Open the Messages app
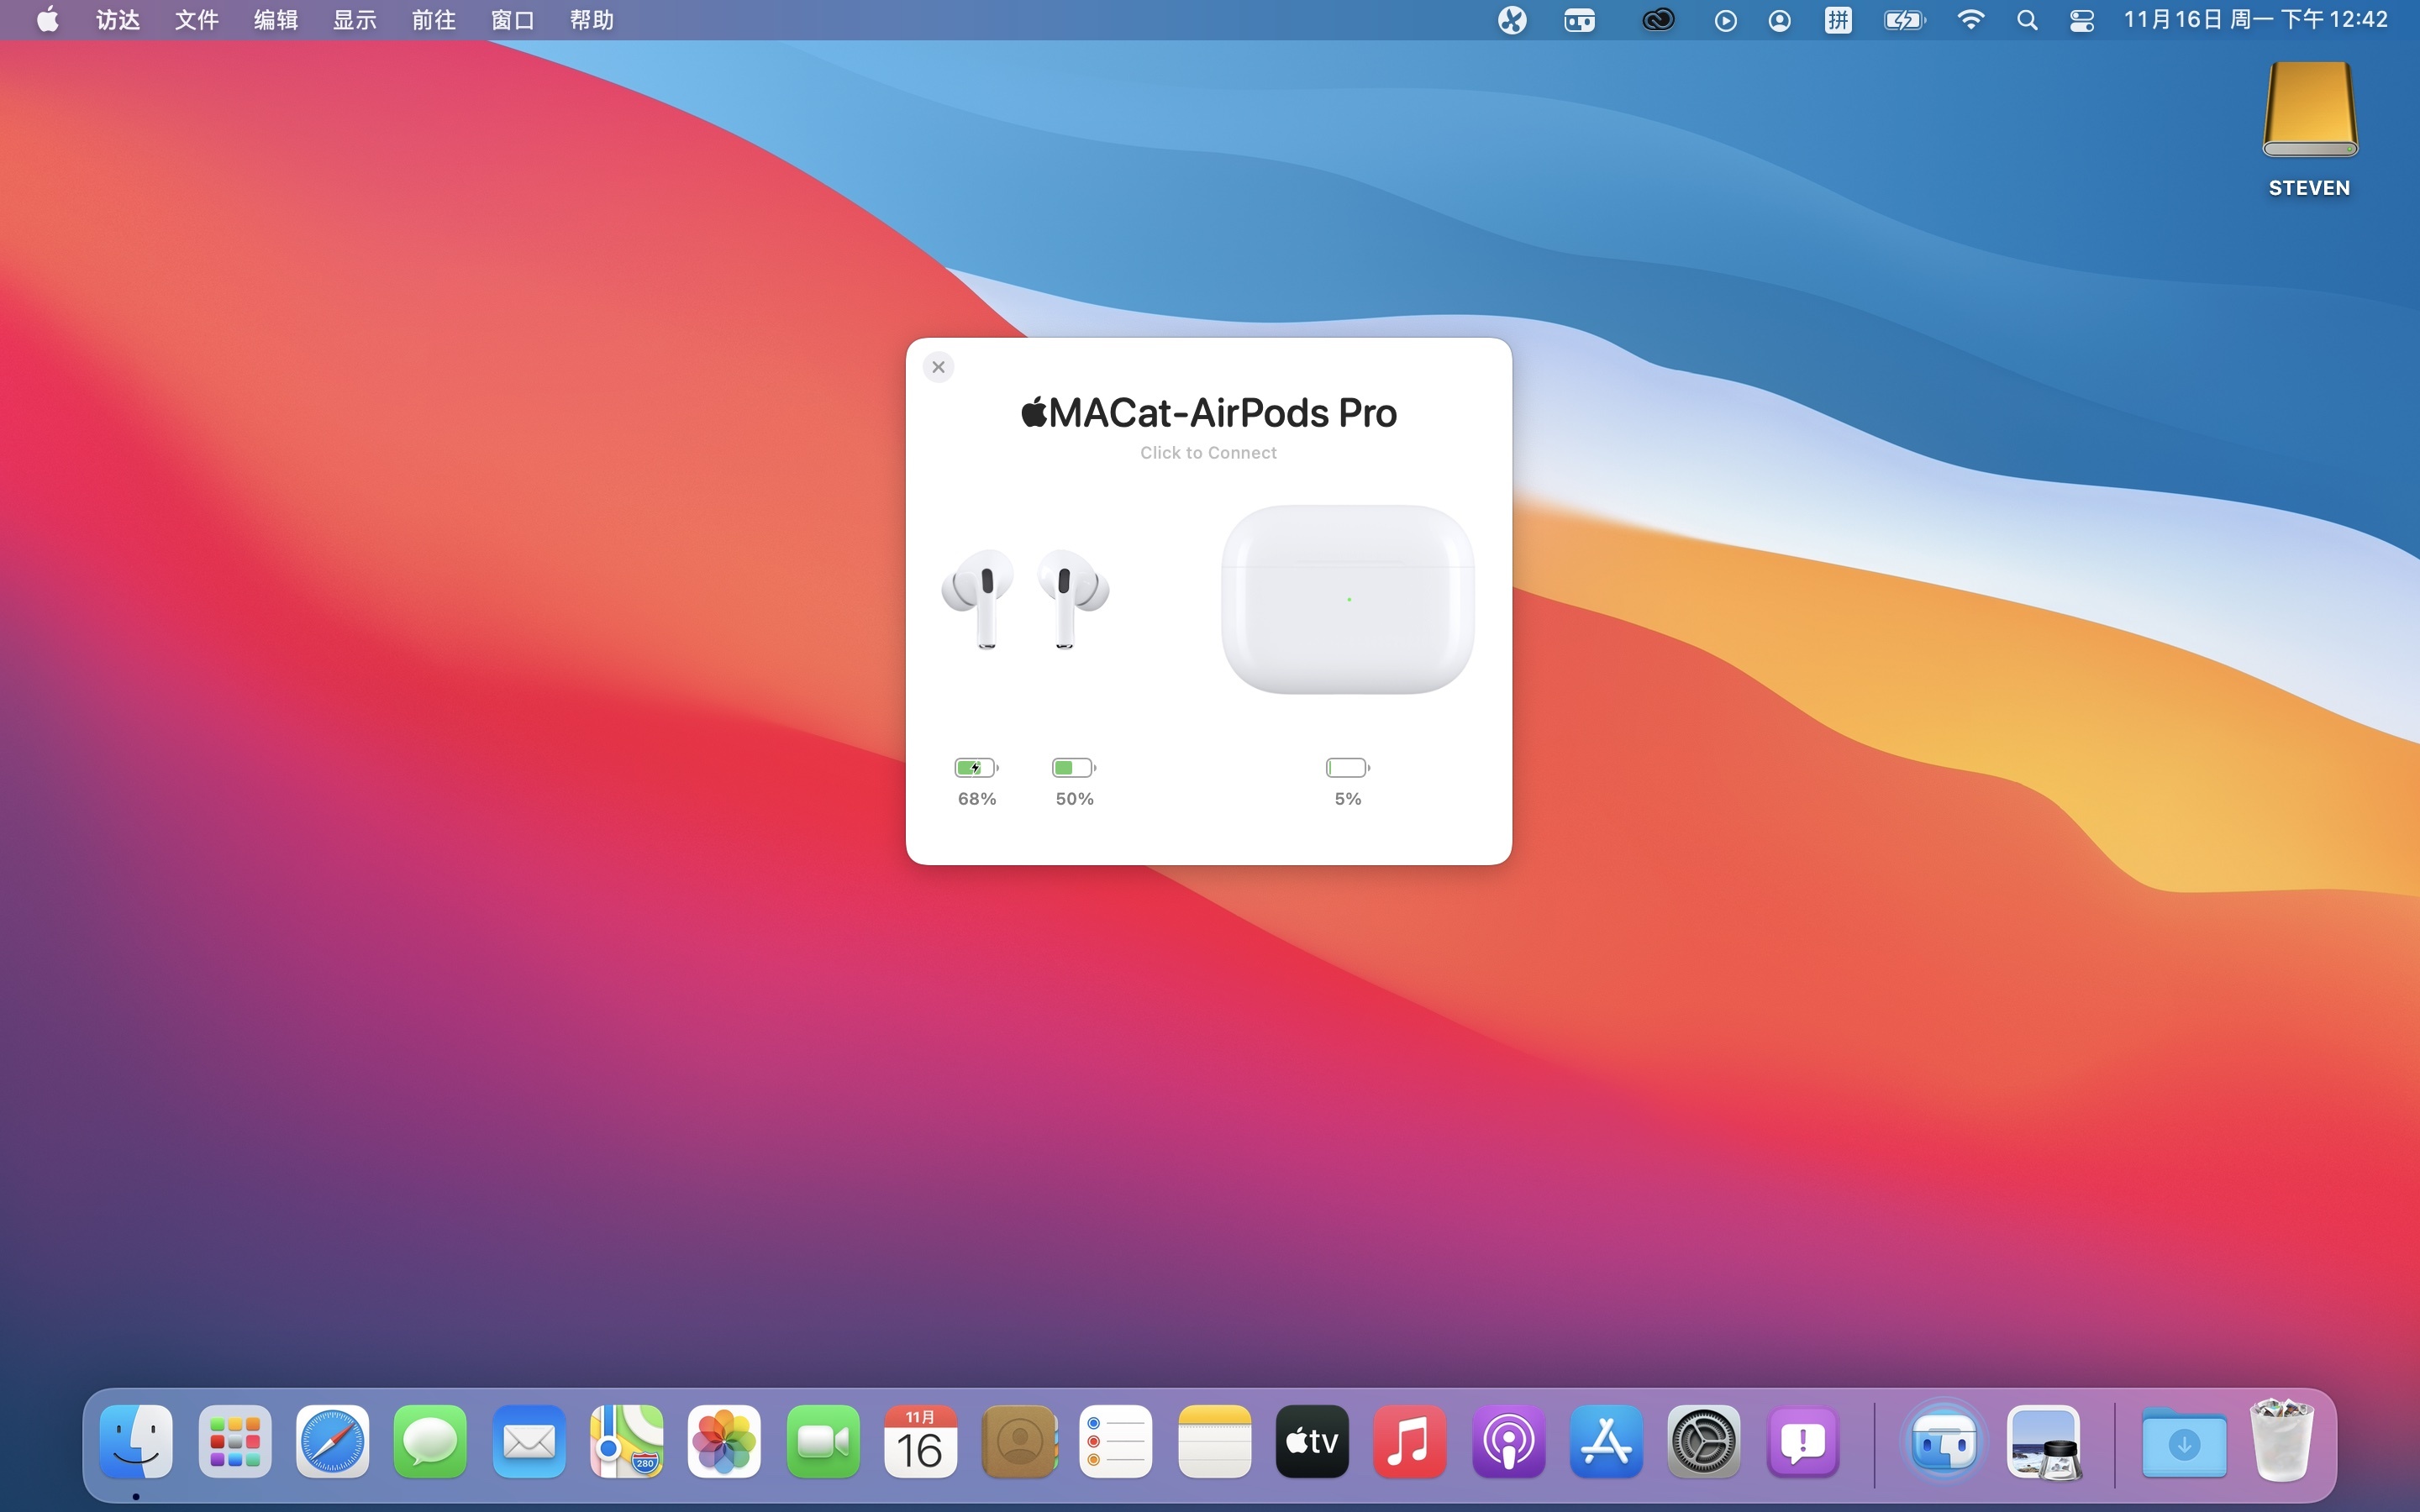Screen dimensions: 2420x1512 (x=430, y=1441)
